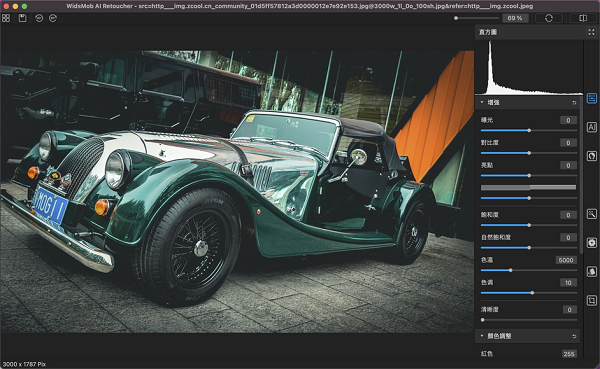Click the 飽和度 value field
Image resolution: width=600 pixels, height=369 pixels.
coord(568,215)
